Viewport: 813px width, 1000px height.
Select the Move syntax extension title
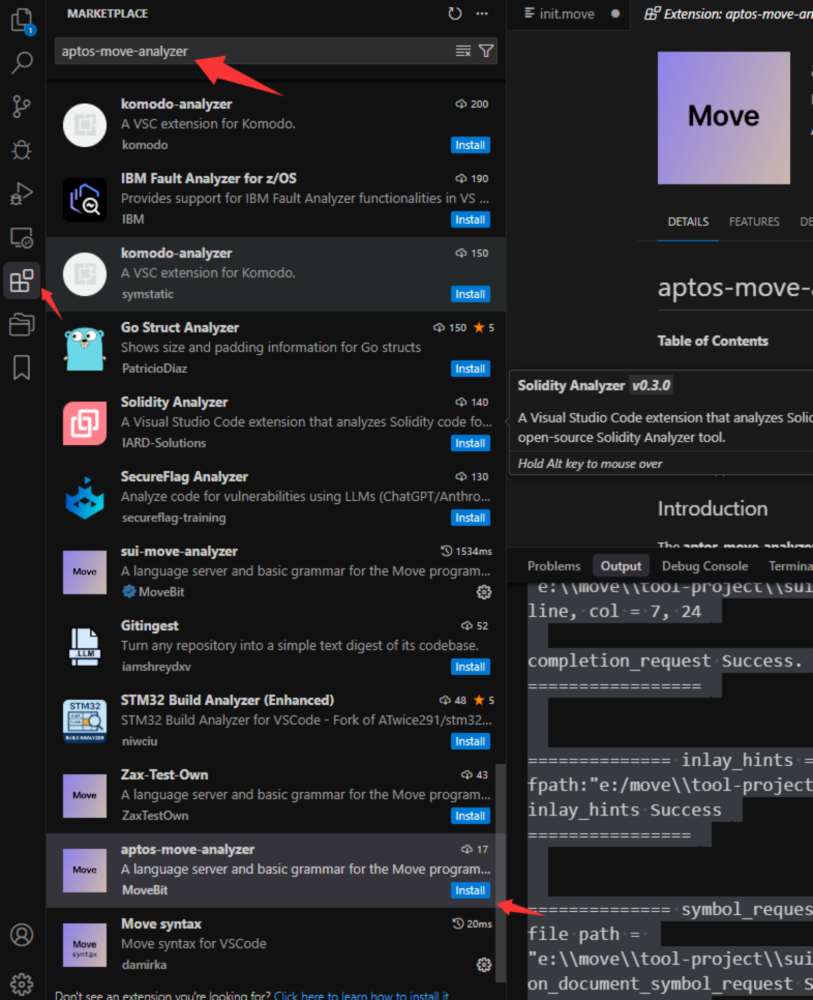(x=161, y=924)
